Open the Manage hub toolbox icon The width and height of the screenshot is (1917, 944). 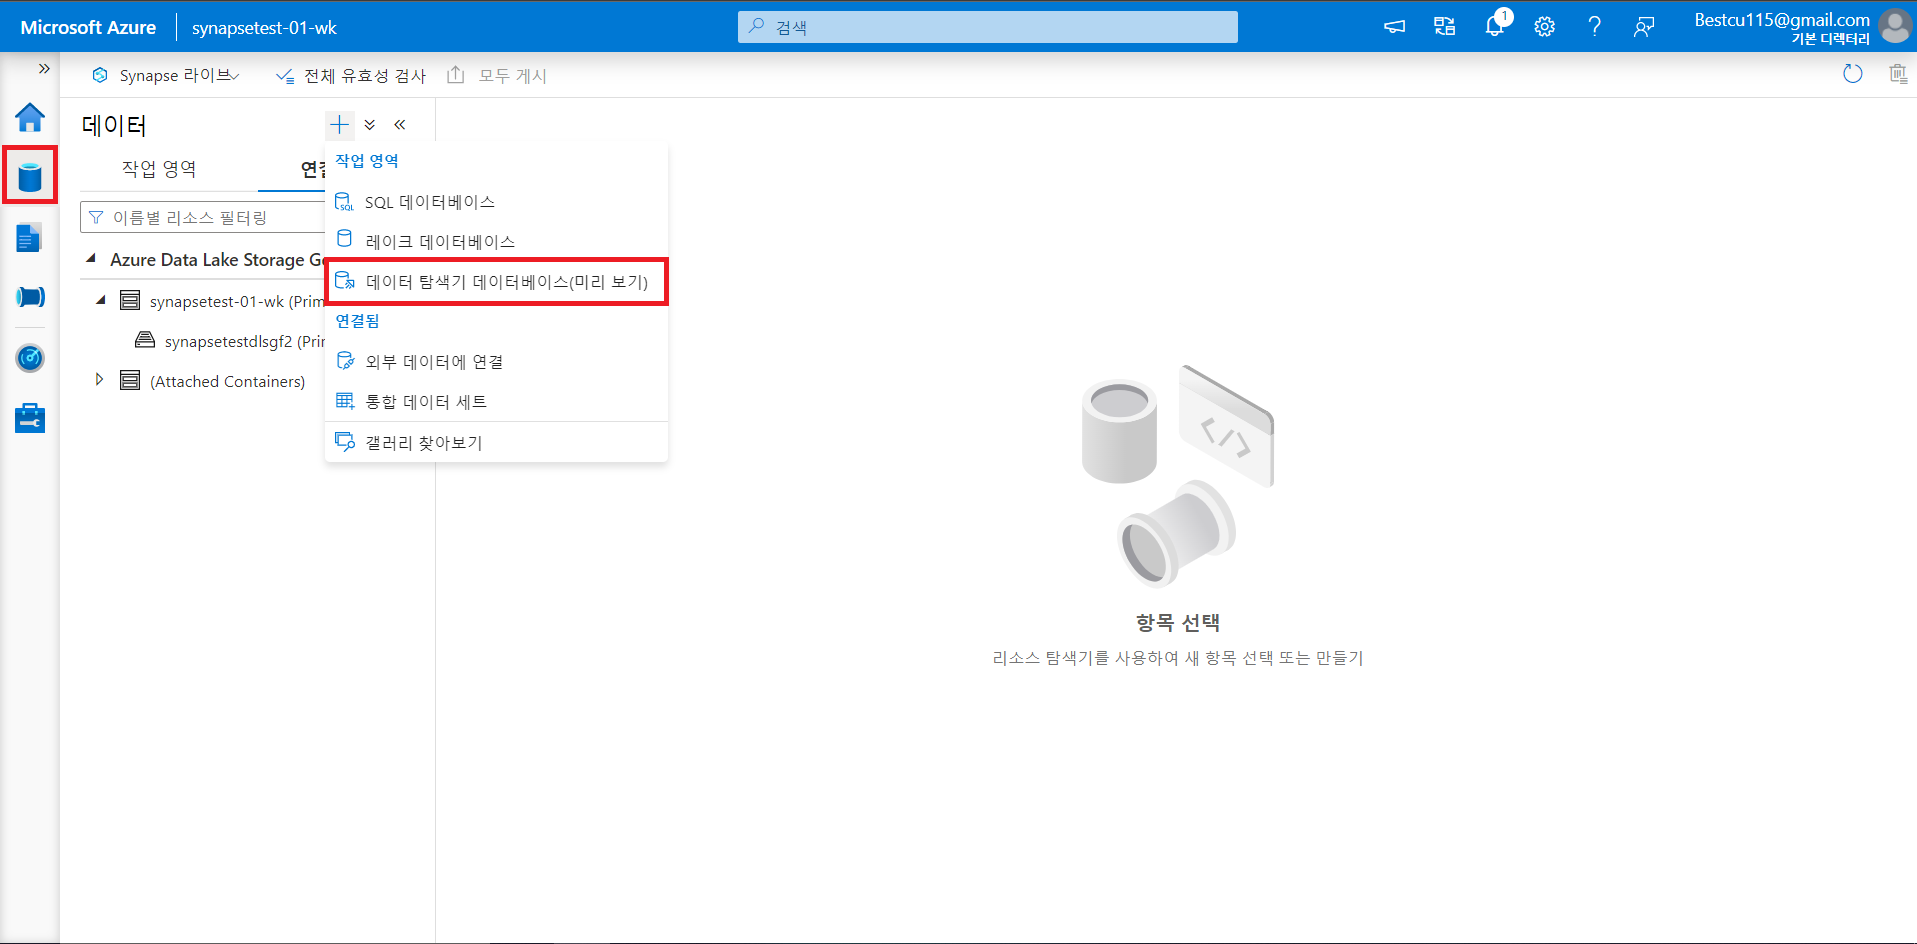pos(30,418)
